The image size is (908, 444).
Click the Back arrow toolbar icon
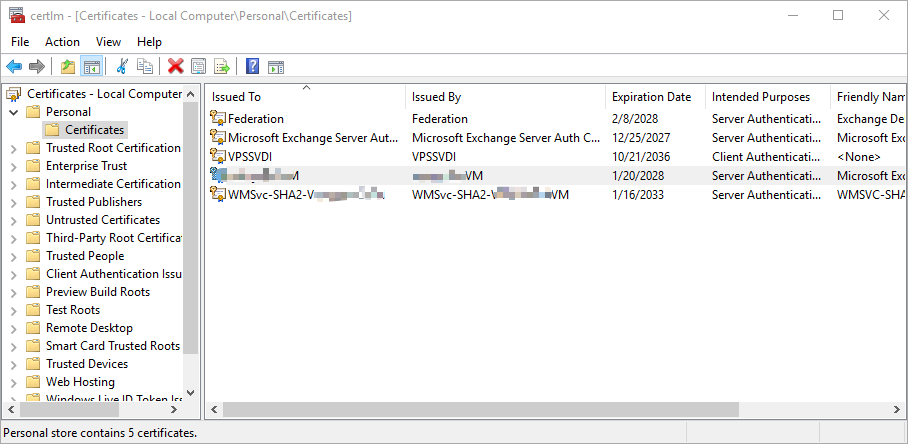tap(14, 67)
